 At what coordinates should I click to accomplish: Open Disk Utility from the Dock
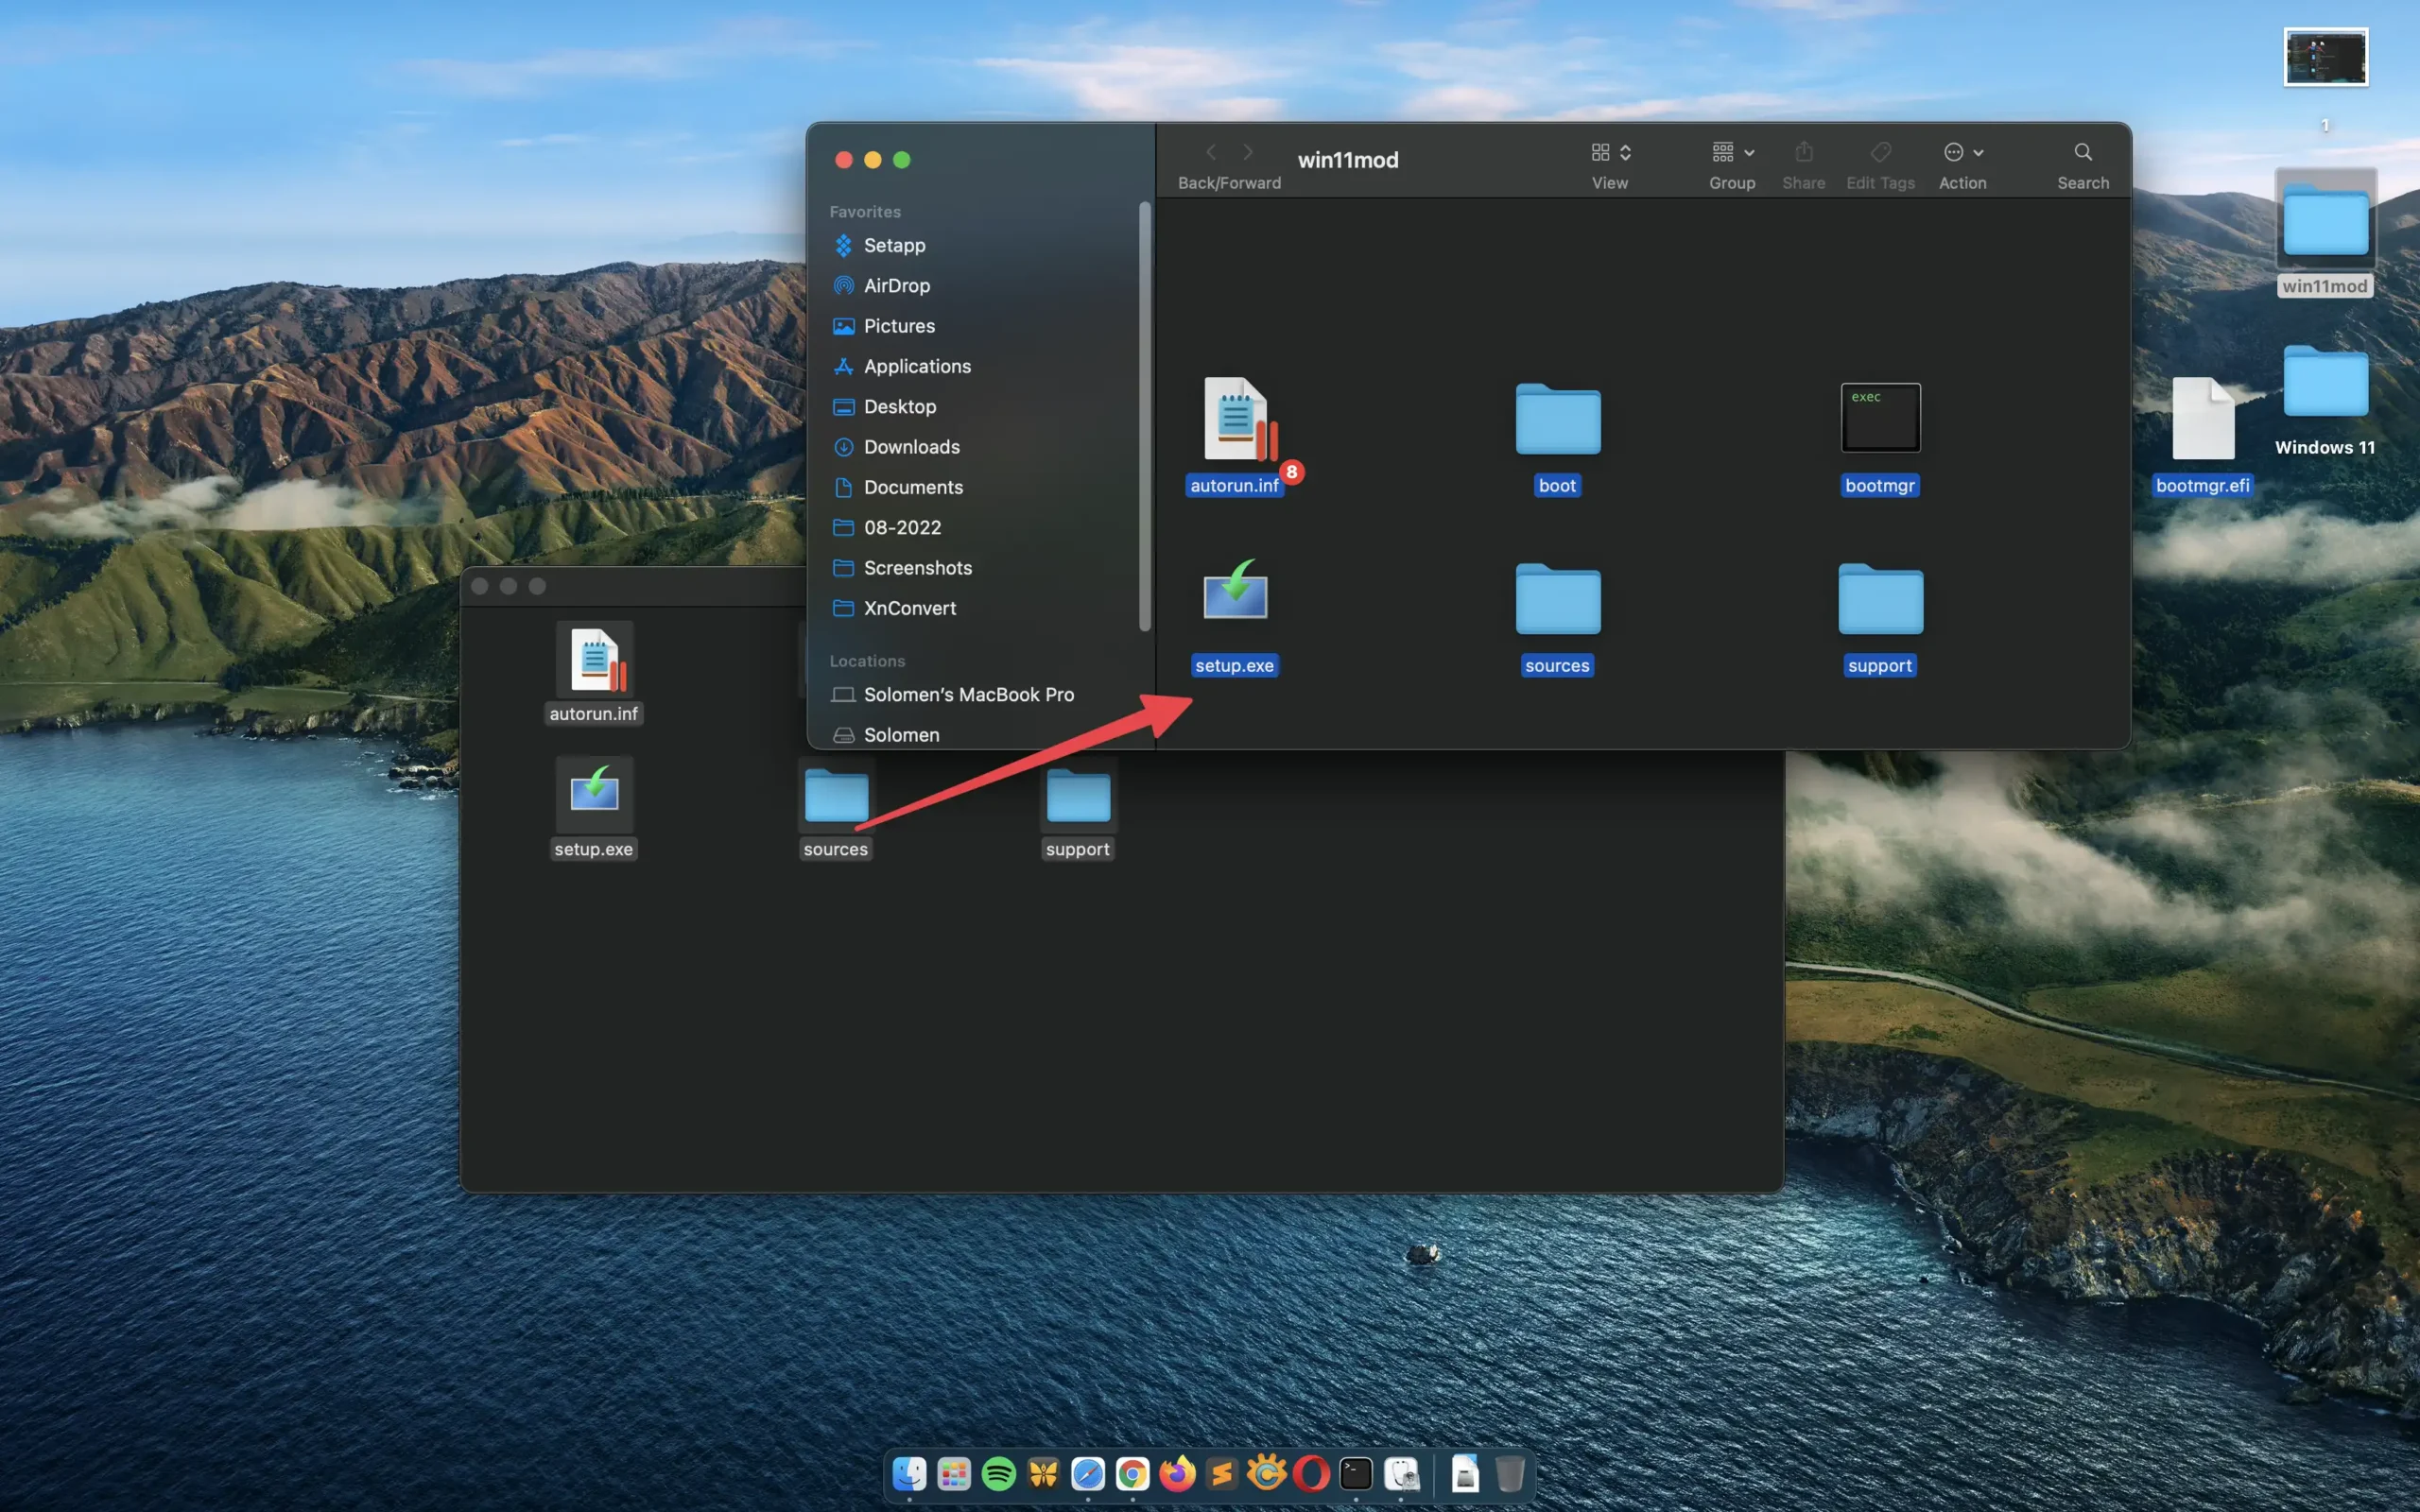(x=1401, y=1473)
